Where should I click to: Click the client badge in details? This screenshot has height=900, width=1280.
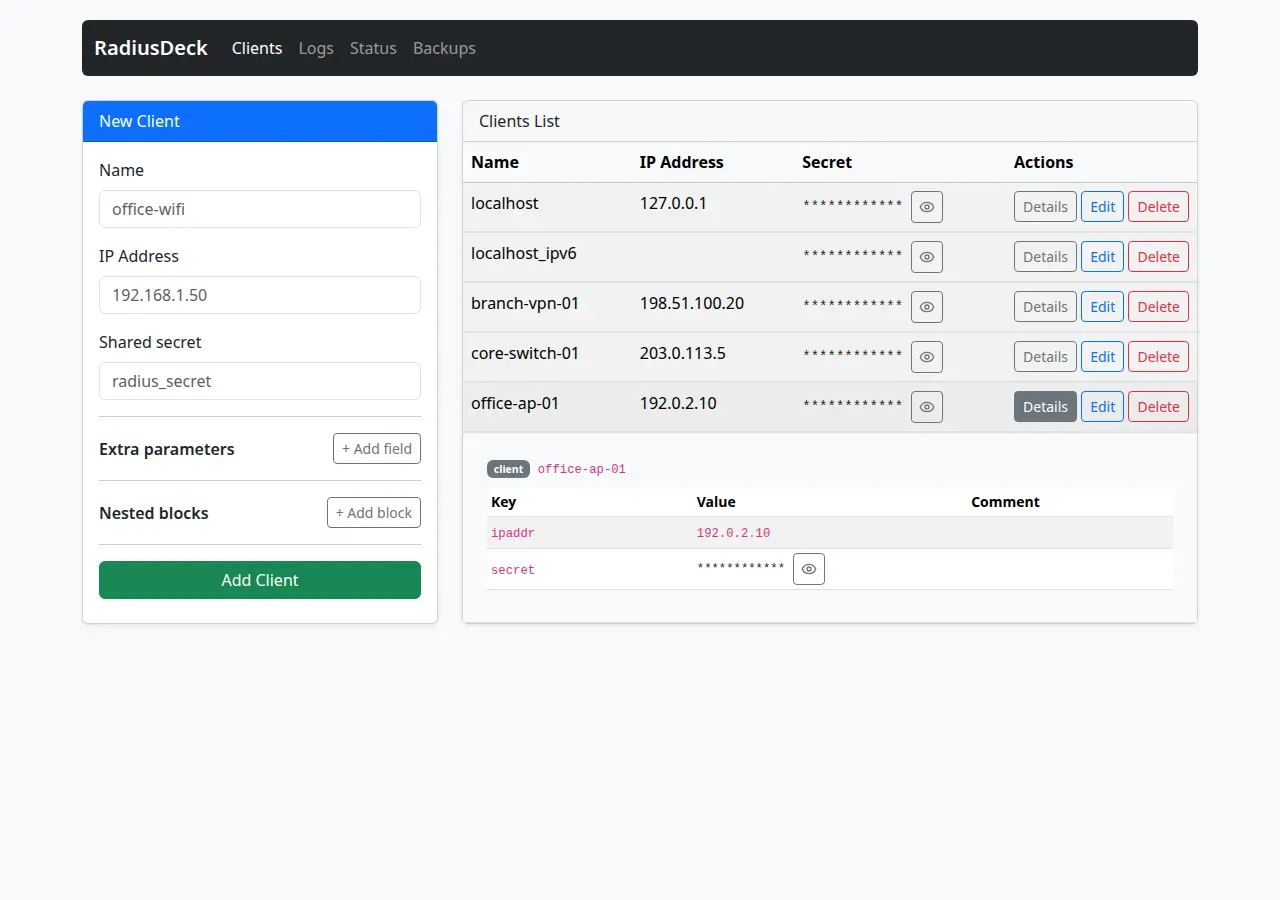508,469
